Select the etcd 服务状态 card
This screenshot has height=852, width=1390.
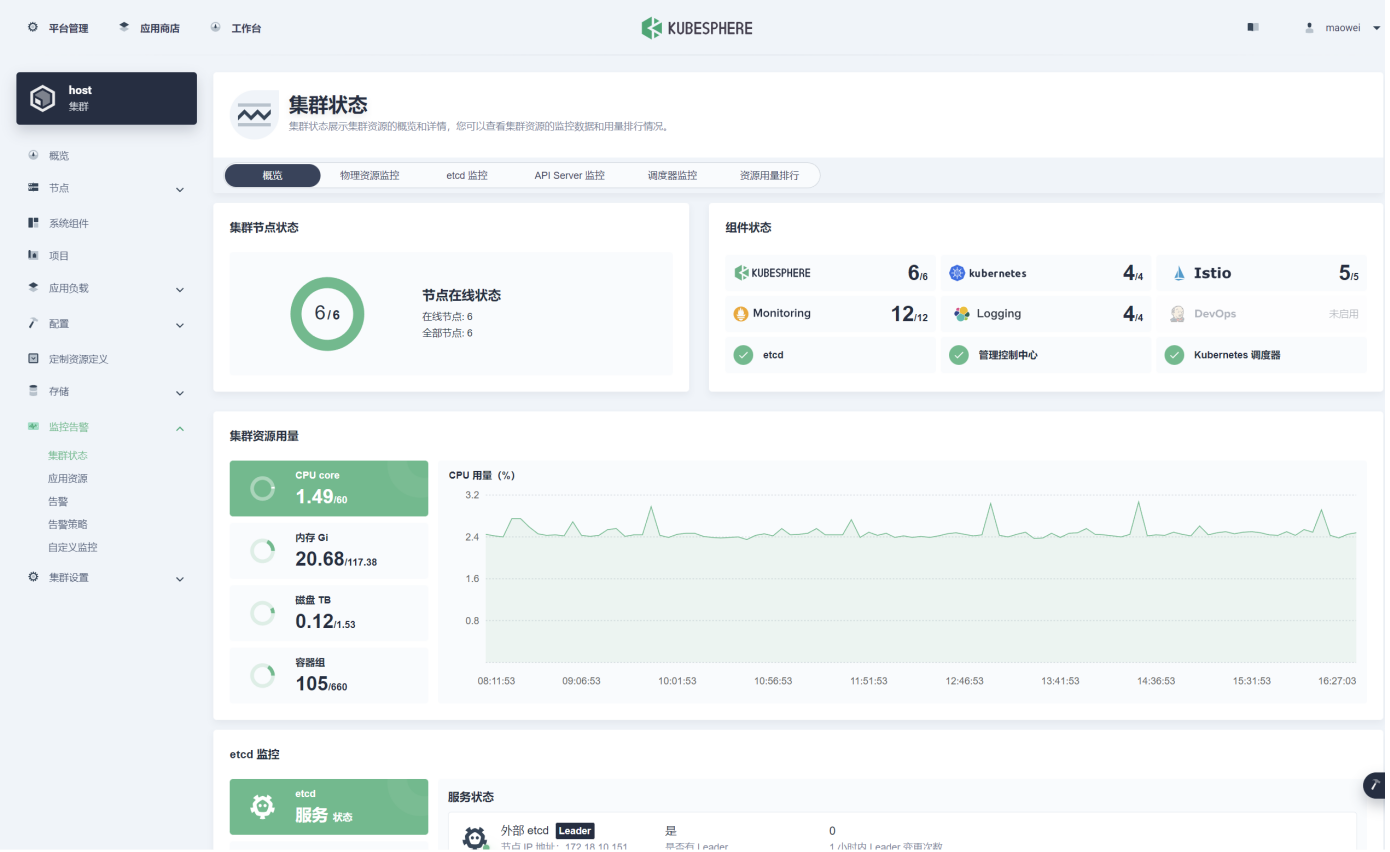coord(329,807)
